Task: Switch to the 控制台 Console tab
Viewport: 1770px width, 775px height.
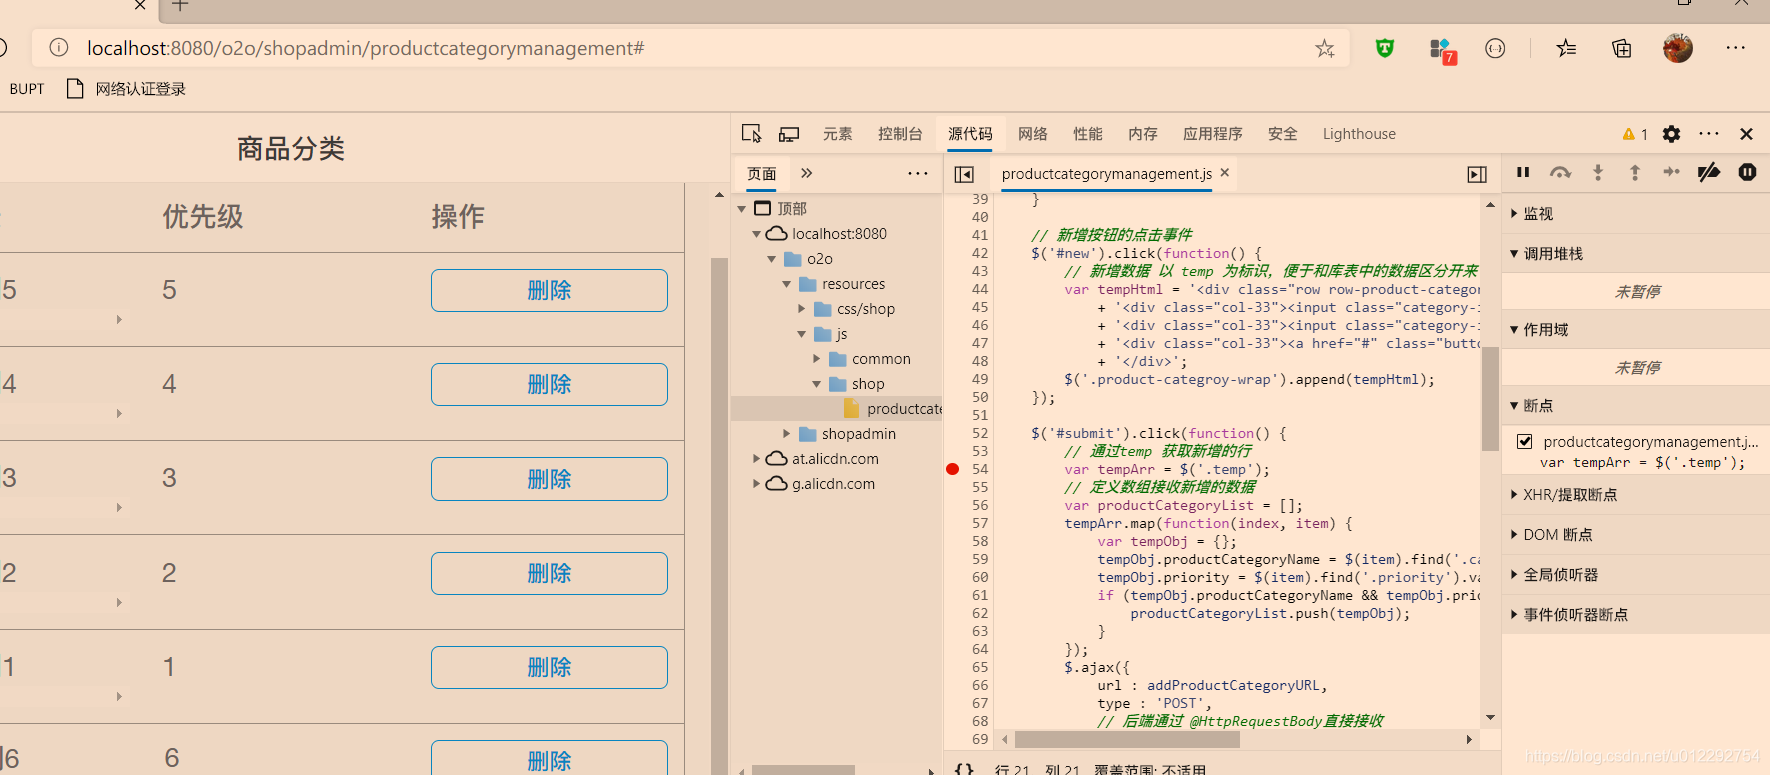Action: click(900, 134)
